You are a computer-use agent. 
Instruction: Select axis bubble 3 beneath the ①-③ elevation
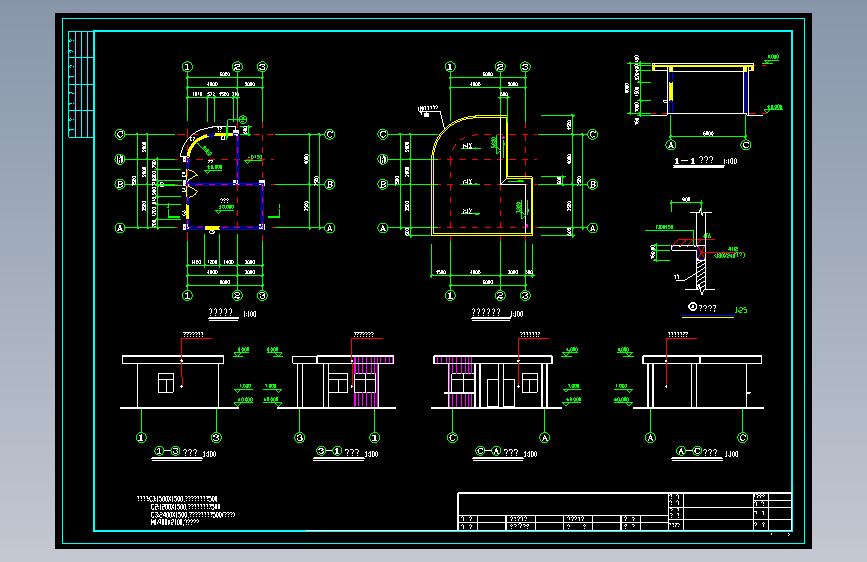(x=216, y=438)
